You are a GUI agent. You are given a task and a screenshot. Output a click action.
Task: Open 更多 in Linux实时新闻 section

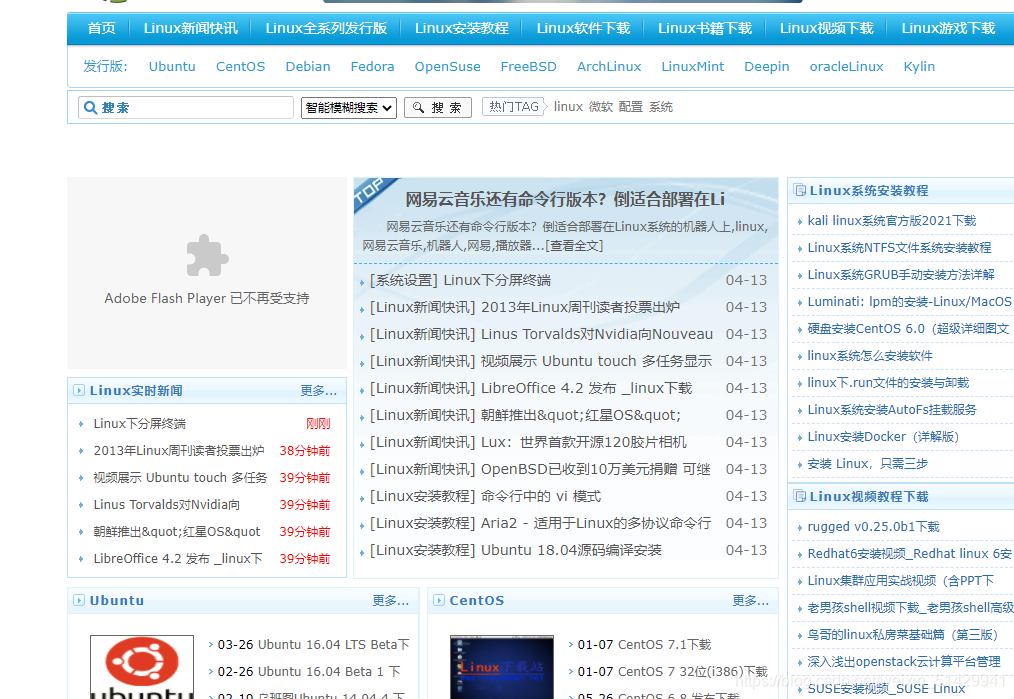[x=318, y=391]
